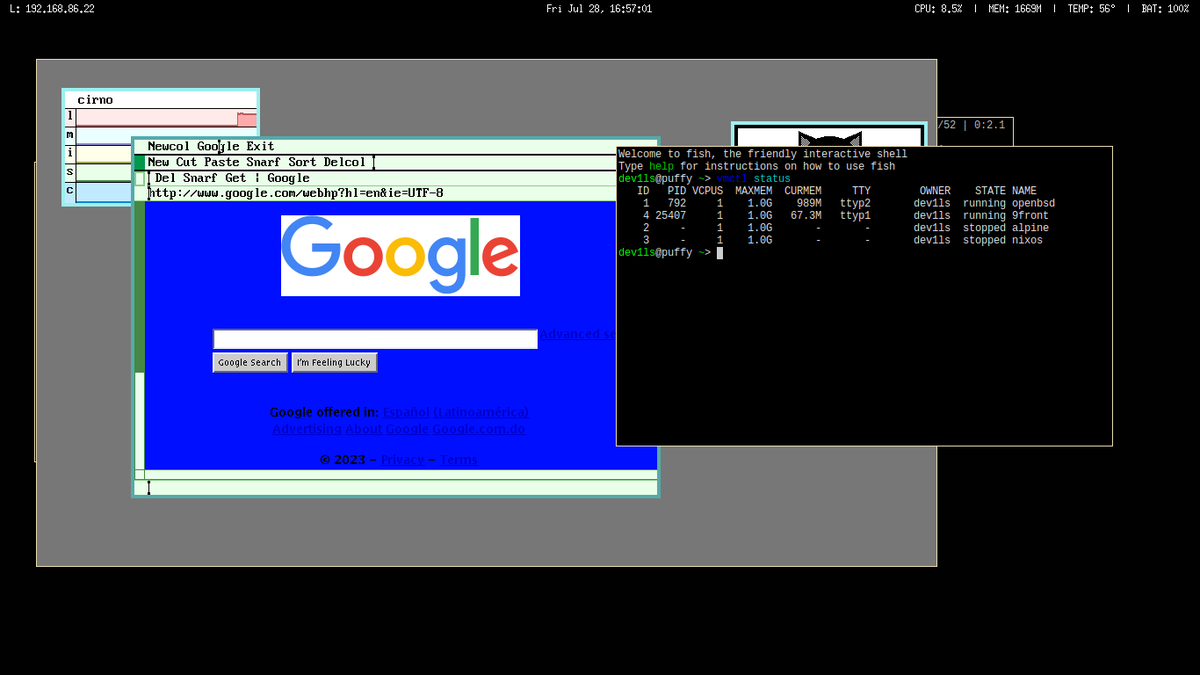Click Cut in the column tag
The height and width of the screenshot is (675, 1200).
coord(187,162)
